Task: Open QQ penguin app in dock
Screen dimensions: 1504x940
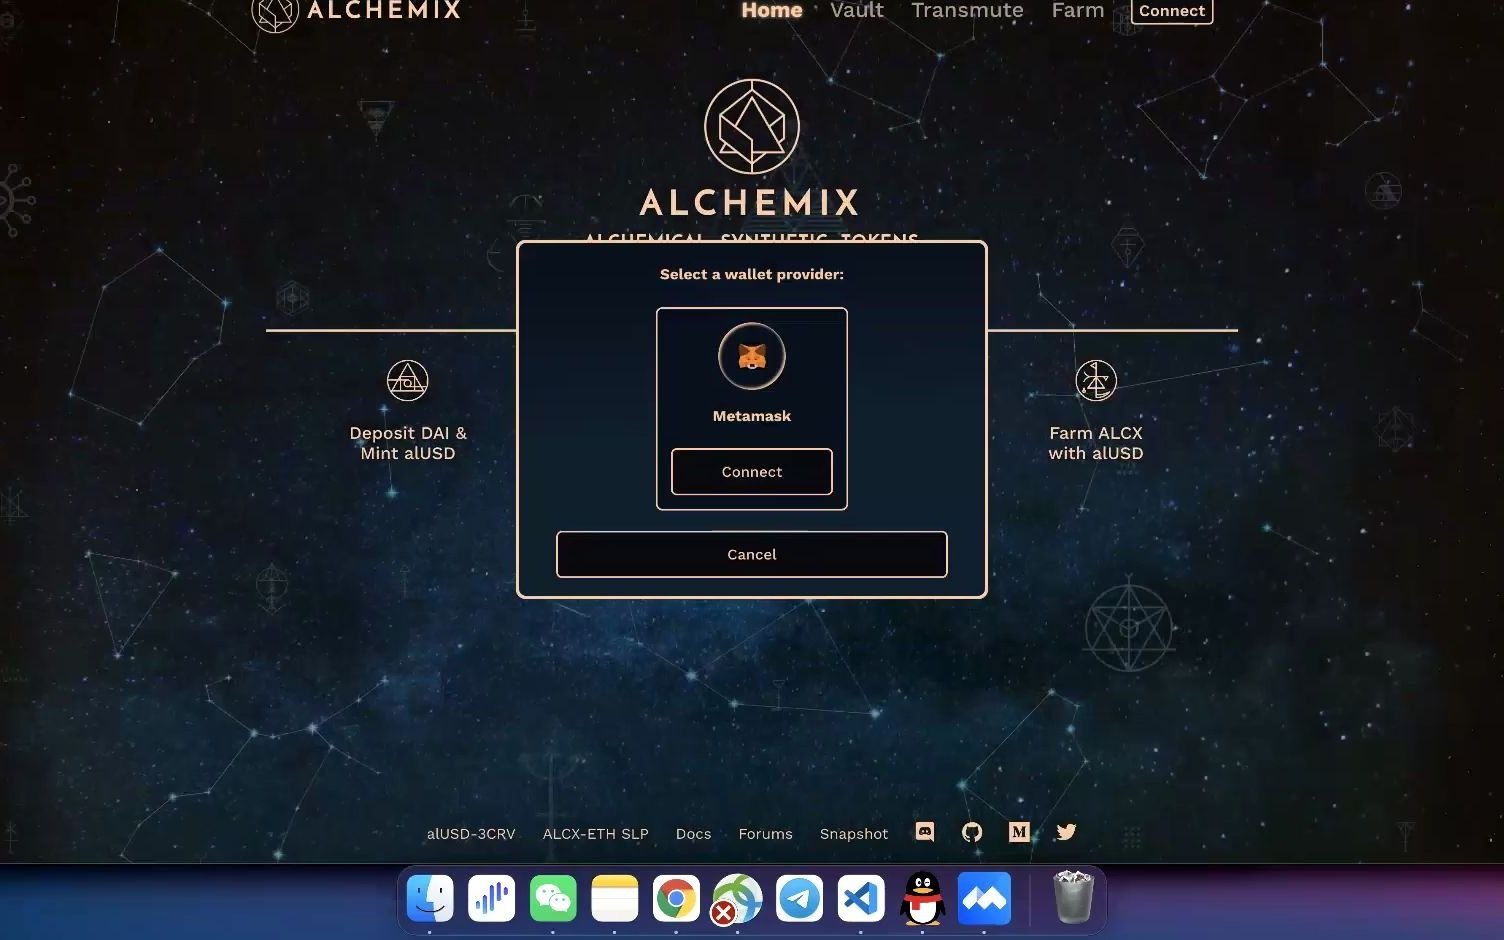Action: (922, 898)
